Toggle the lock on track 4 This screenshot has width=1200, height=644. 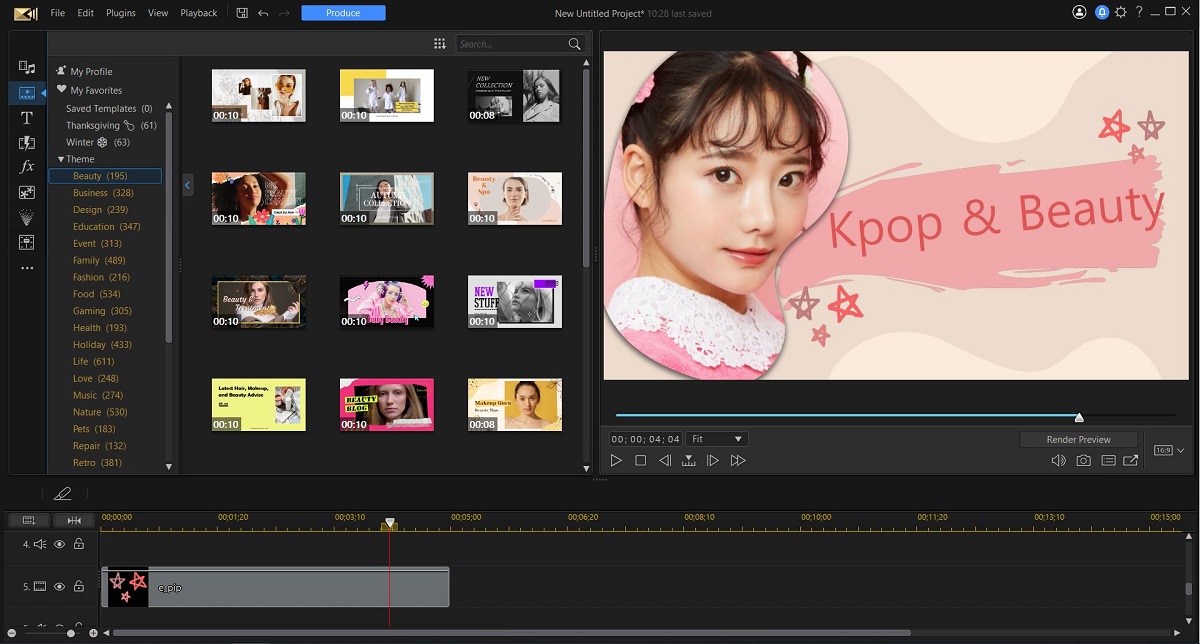pyautogui.click(x=78, y=544)
